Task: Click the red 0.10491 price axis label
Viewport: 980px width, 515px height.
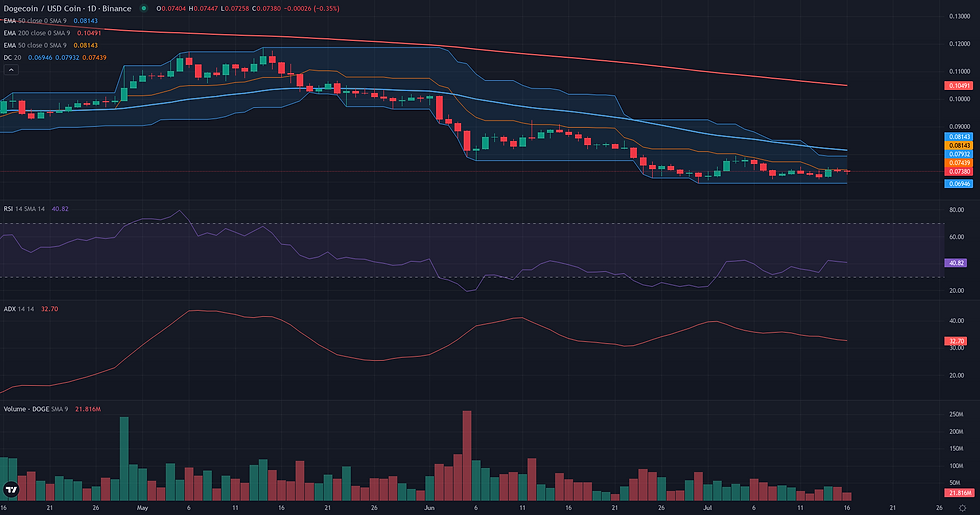Action: tap(959, 86)
